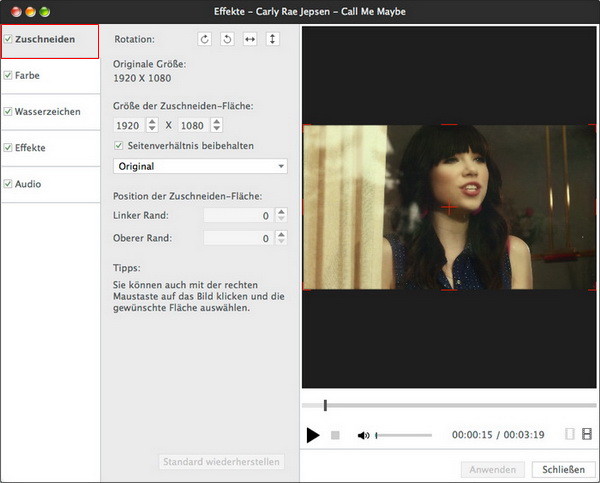The width and height of the screenshot is (600, 483).
Task: Toggle the Wasserzeichen checkbox
Action: pos(8,111)
